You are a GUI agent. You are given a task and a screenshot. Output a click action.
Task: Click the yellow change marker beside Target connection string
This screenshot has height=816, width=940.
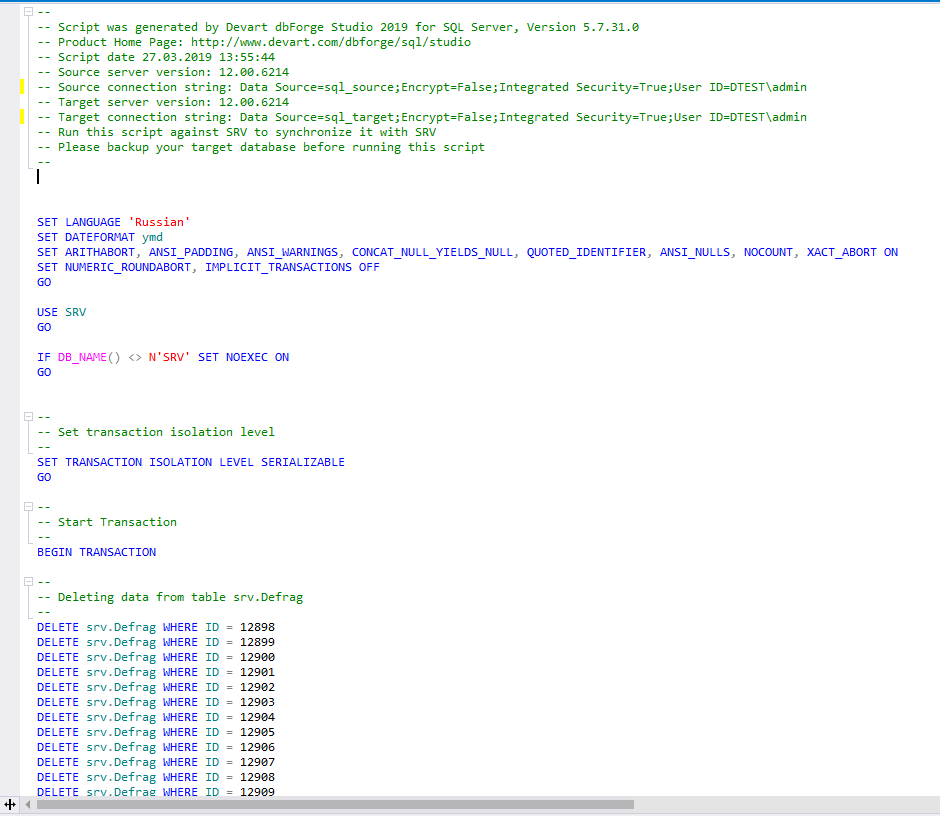click(21, 117)
